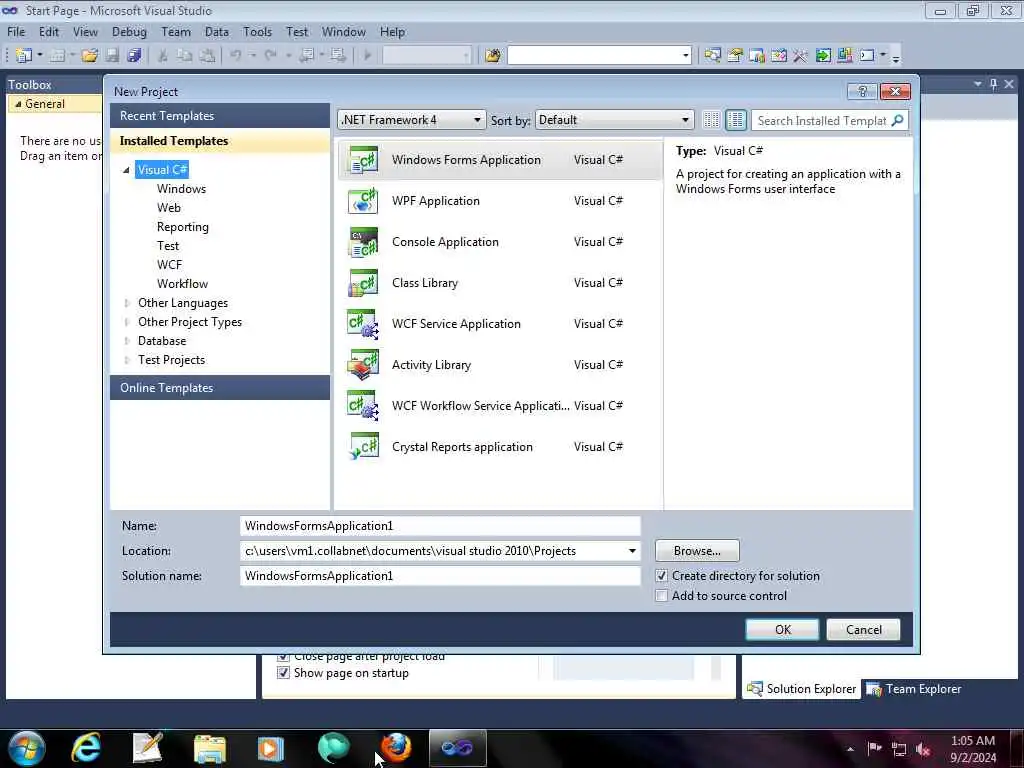Switch to medium icons view in template list
The height and width of the screenshot is (768, 1024).
[736, 120]
